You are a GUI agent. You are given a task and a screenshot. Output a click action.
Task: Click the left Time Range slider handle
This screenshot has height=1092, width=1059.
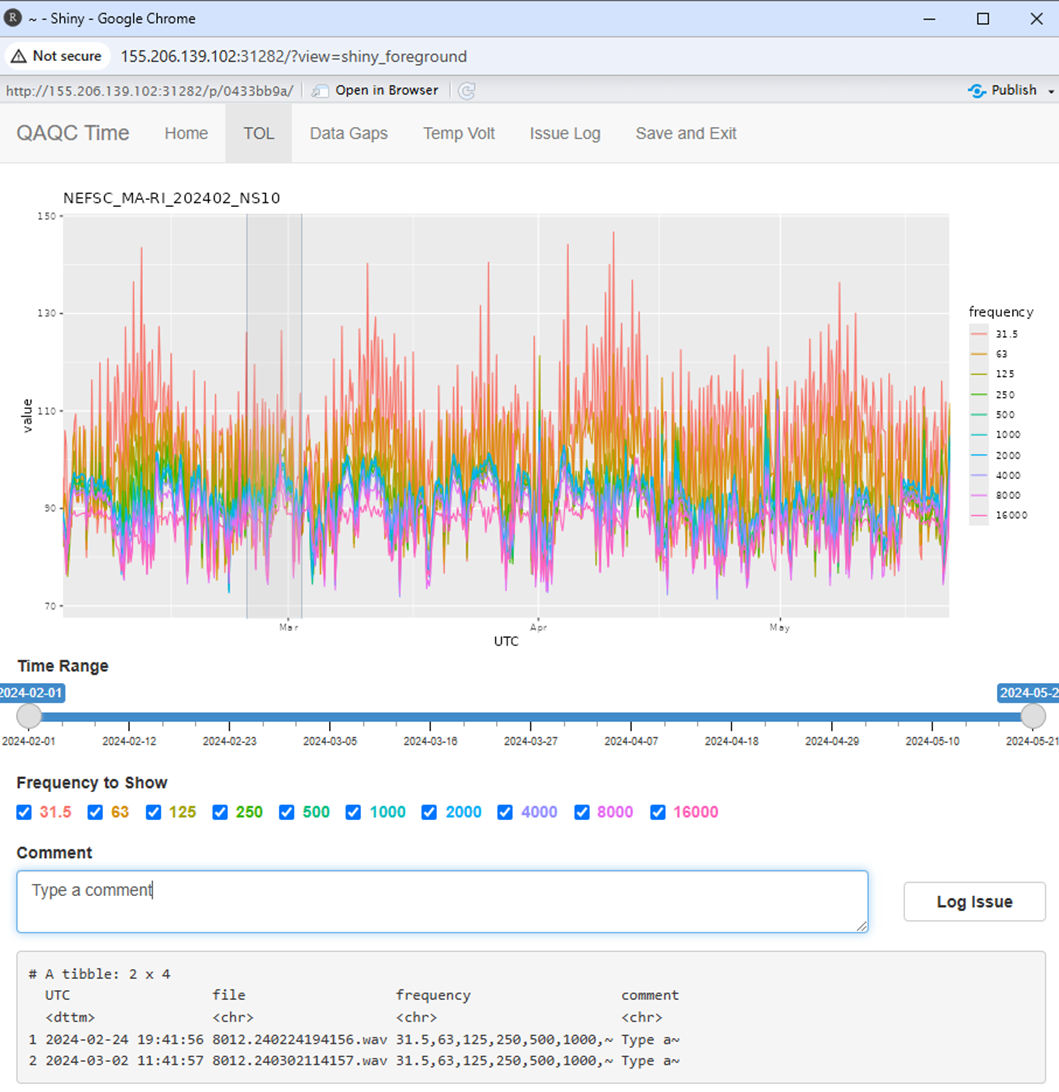tap(30, 716)
